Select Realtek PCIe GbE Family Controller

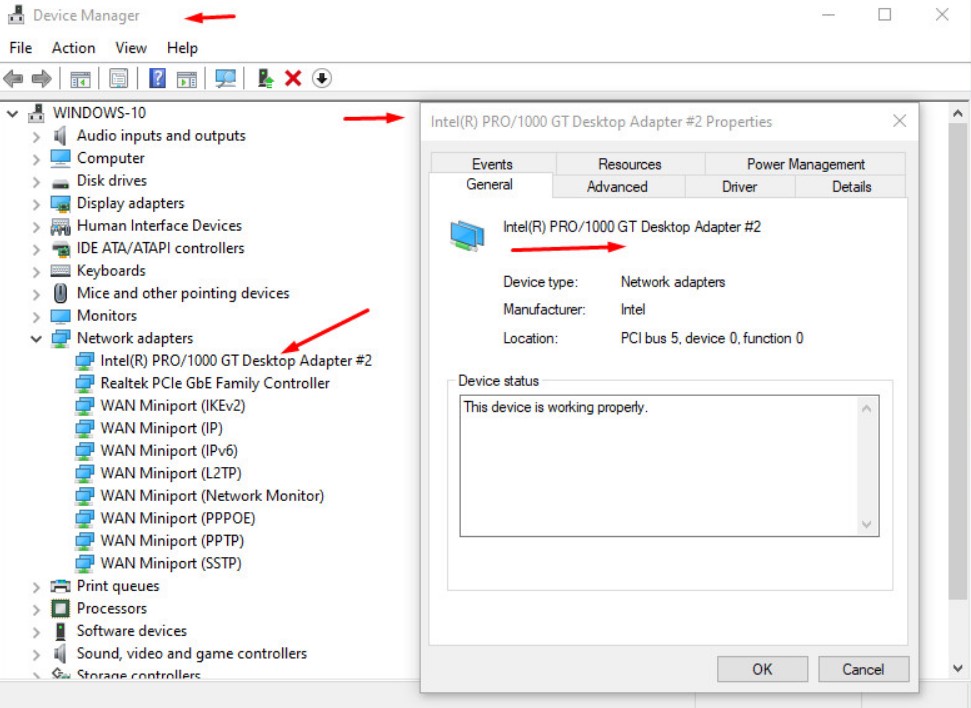pos(215,383)
